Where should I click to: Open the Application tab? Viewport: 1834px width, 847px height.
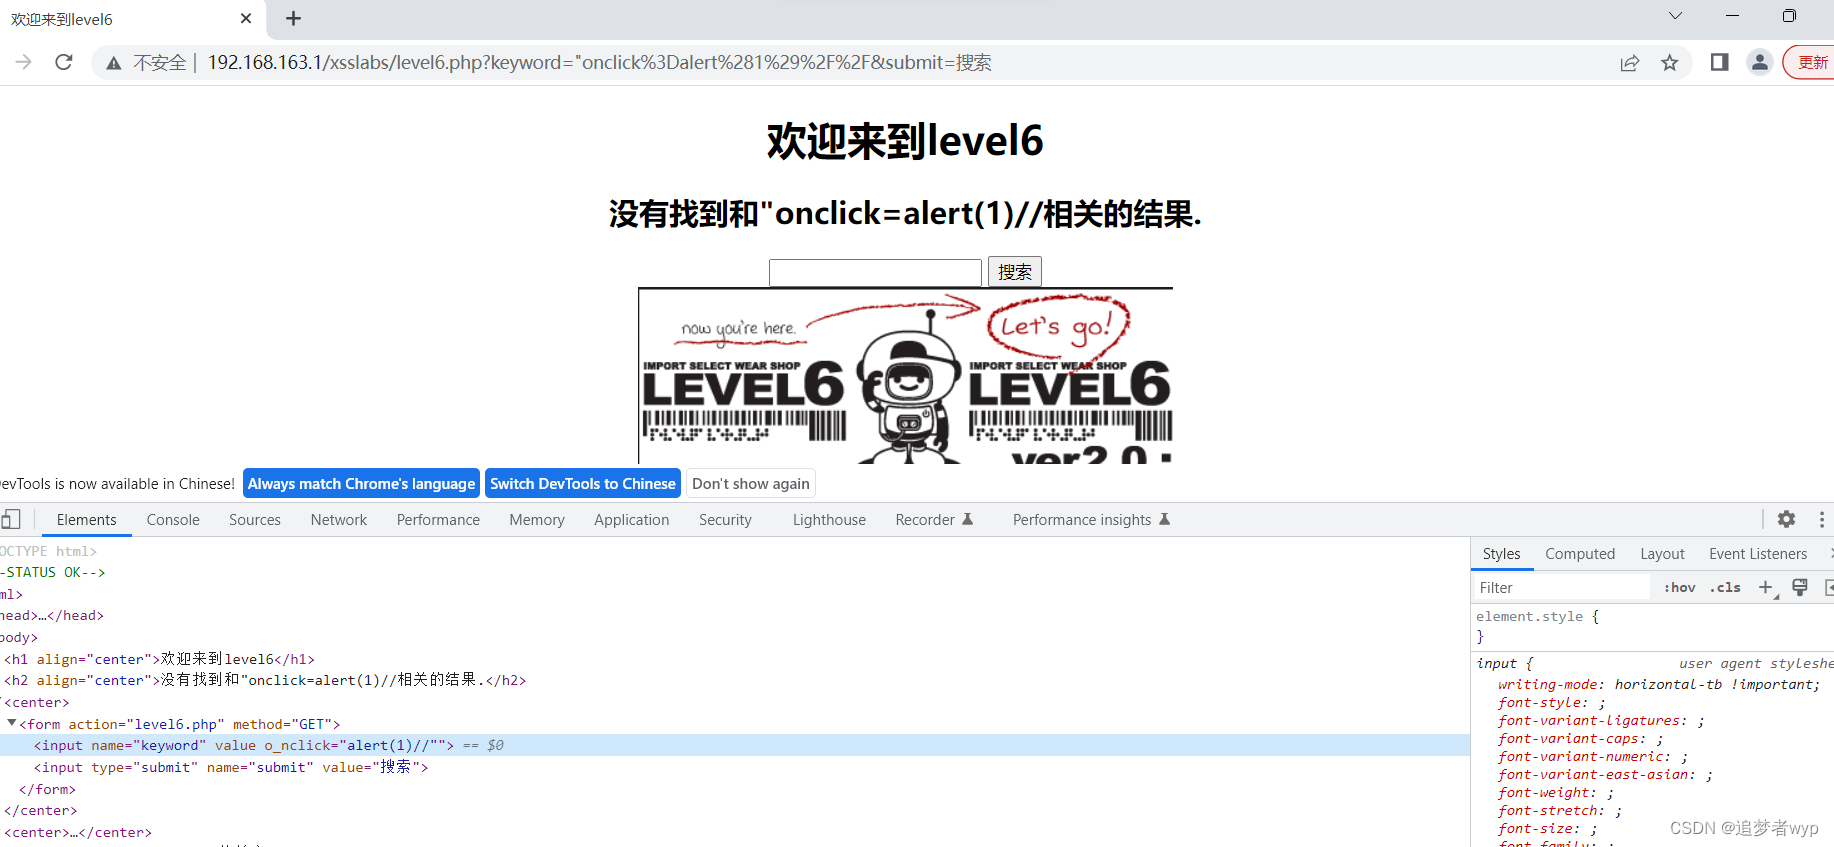[x=632, y=520]
